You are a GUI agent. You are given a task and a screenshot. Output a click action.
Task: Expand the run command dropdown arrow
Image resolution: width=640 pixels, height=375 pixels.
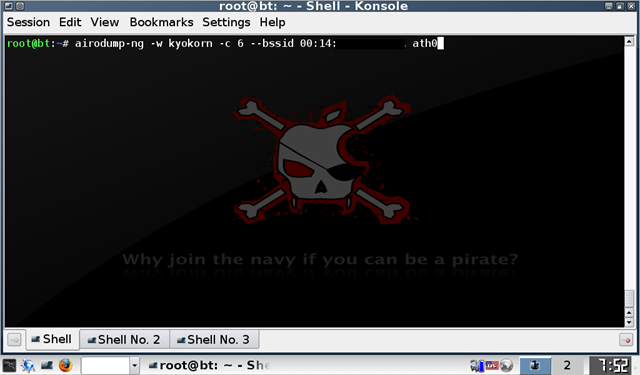click(134, 366)
